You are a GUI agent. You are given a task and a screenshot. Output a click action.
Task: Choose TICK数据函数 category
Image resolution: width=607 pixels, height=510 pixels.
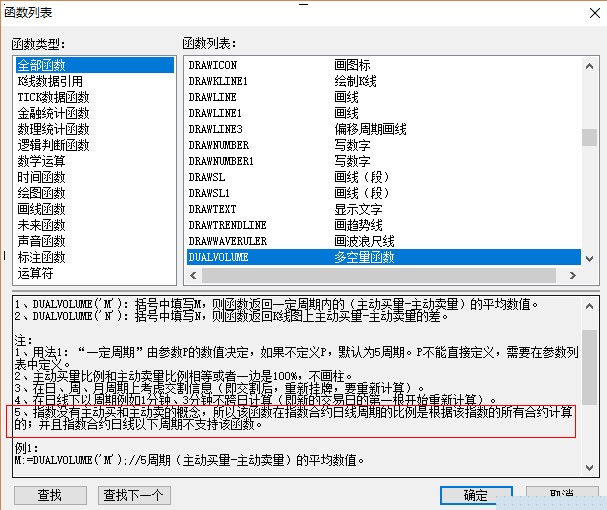coord(53,97)
